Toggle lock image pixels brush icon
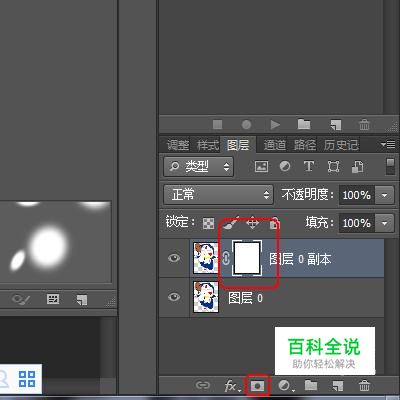This screenshot has height=400, width=400. coord(231,223)
